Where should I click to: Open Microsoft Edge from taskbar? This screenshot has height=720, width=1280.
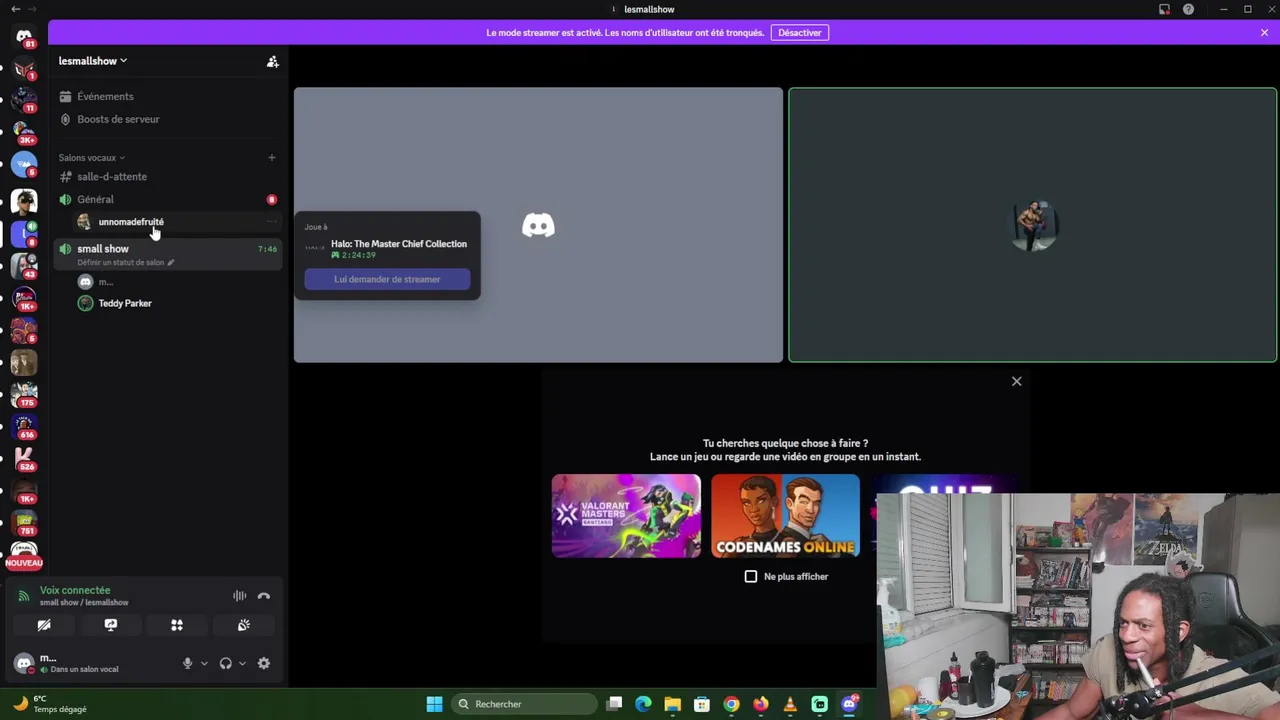[x=643, y=704]
